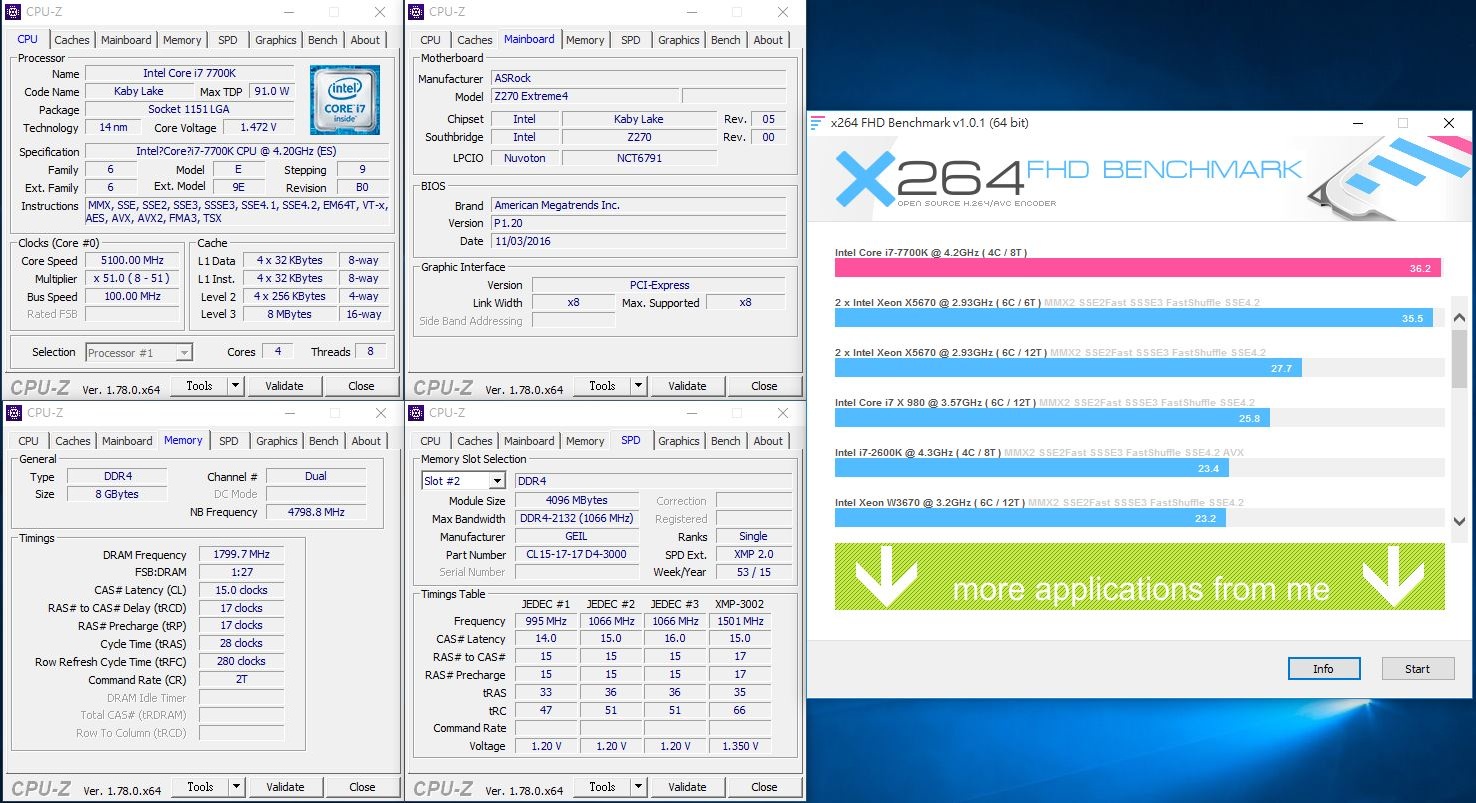Click the x264 FHD Benchmark title bar icon
This screenshot has height=803, width=1476.
click(x=818, y=123)
